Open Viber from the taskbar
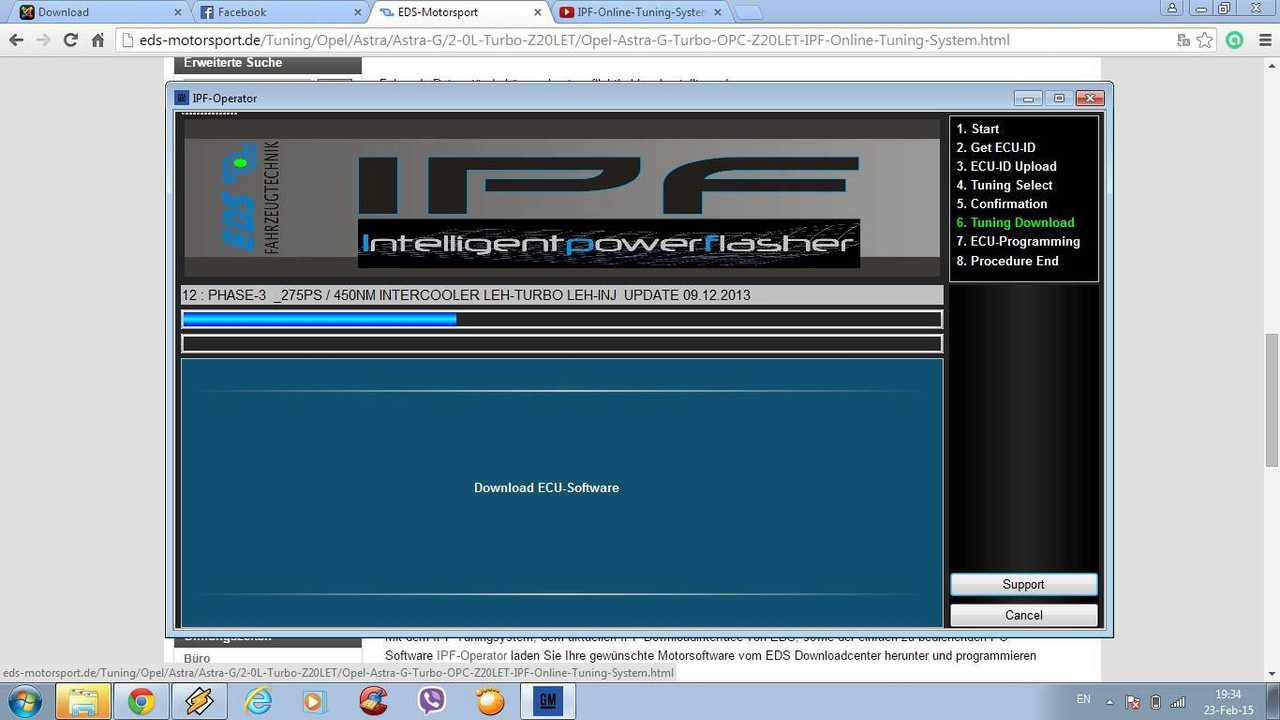Viewport: 1280px width, 720px height. [432, 702]
